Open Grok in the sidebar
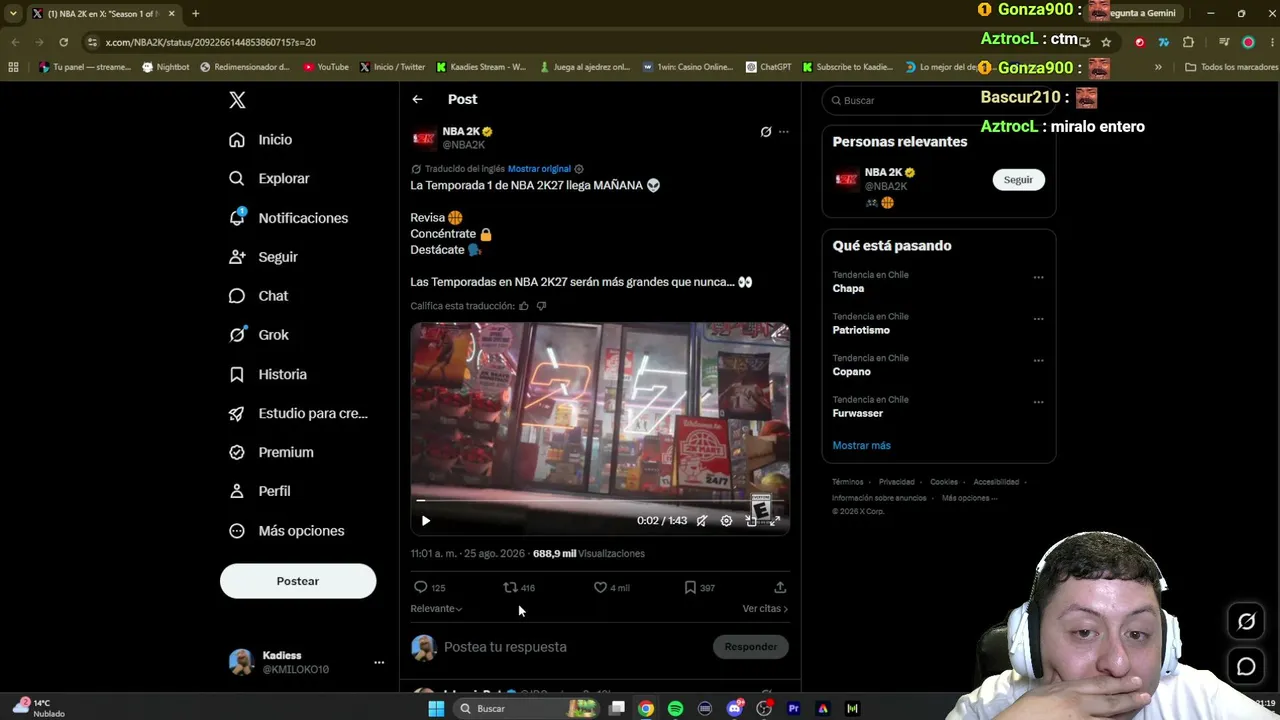The height and width of the screenshot is (720, 1280). pos(258,335)
